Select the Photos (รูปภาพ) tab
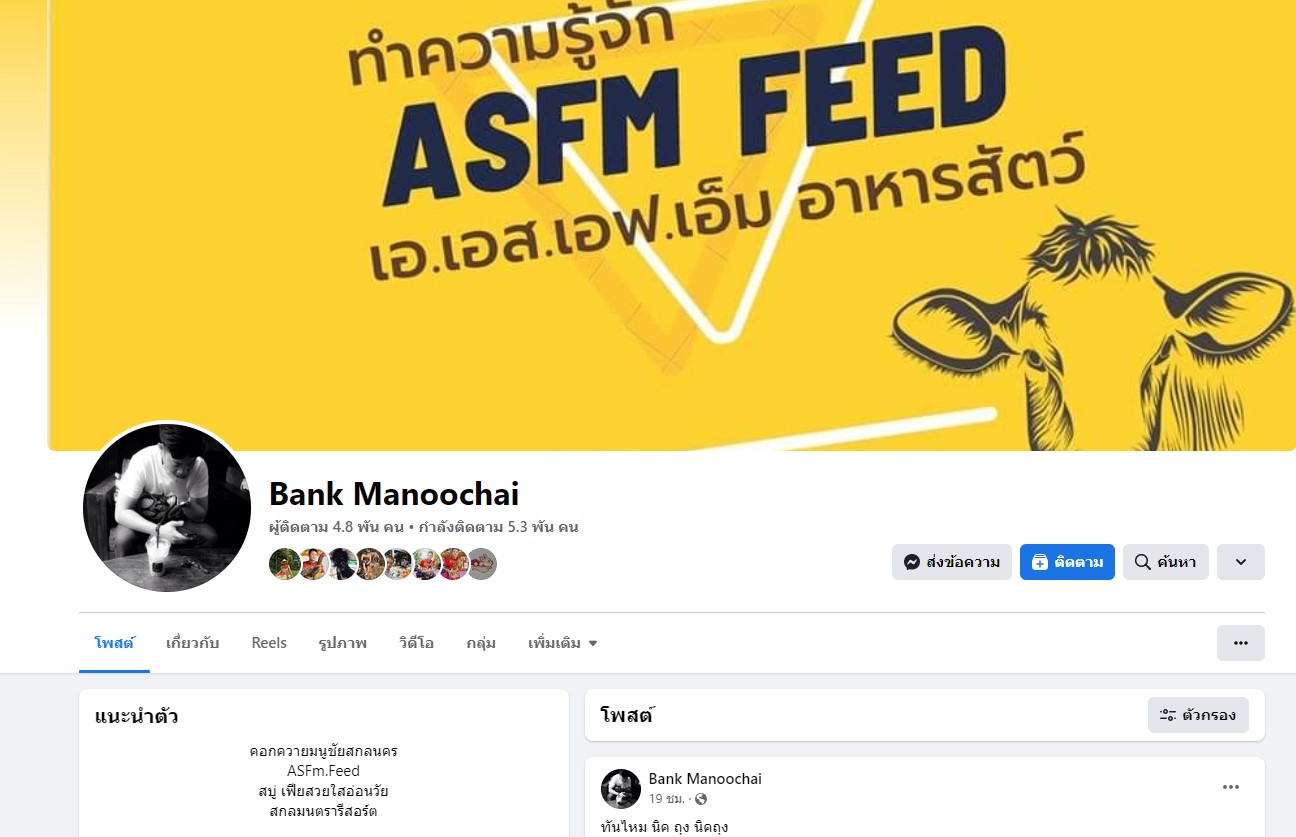This screenshot has width=1296, height=837. coord(343,643)
